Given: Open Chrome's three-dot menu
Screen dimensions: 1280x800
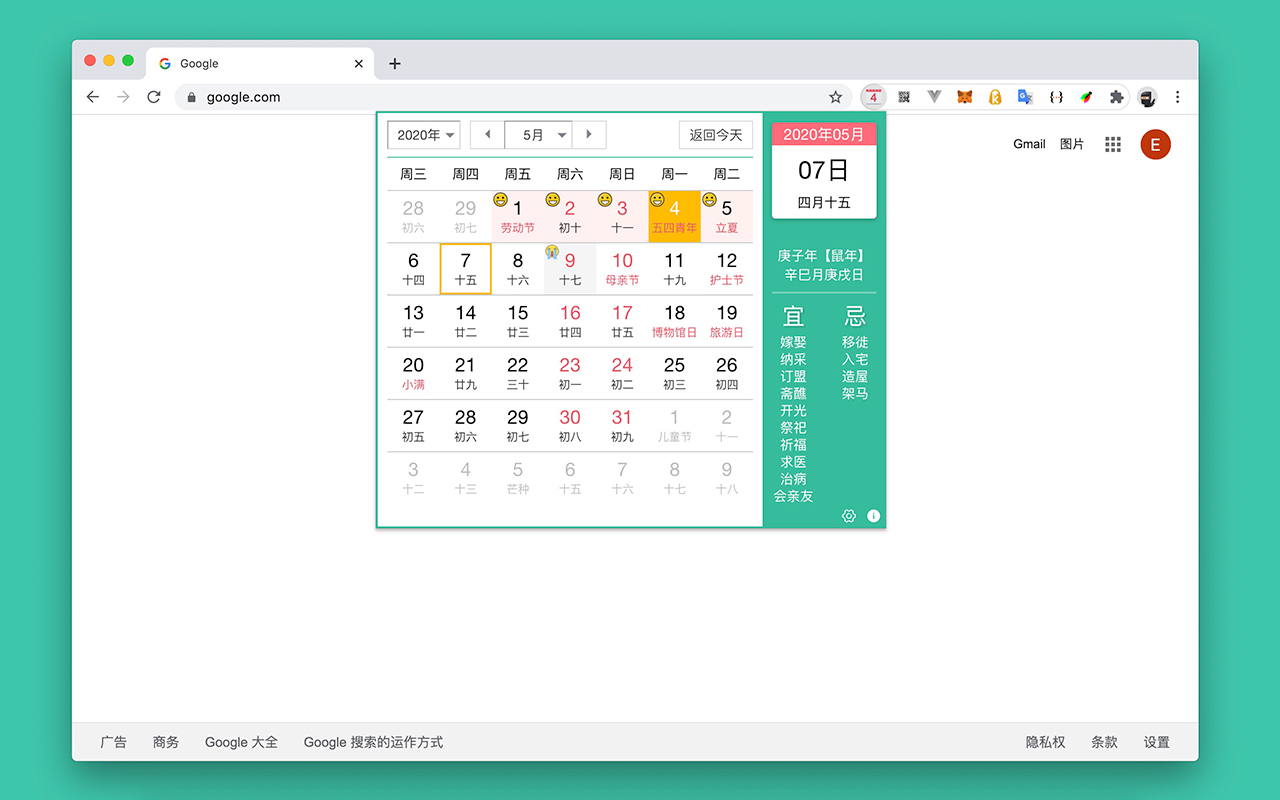Looking at the screenshot, I should pyautogui.click(x=1177, y=97).
